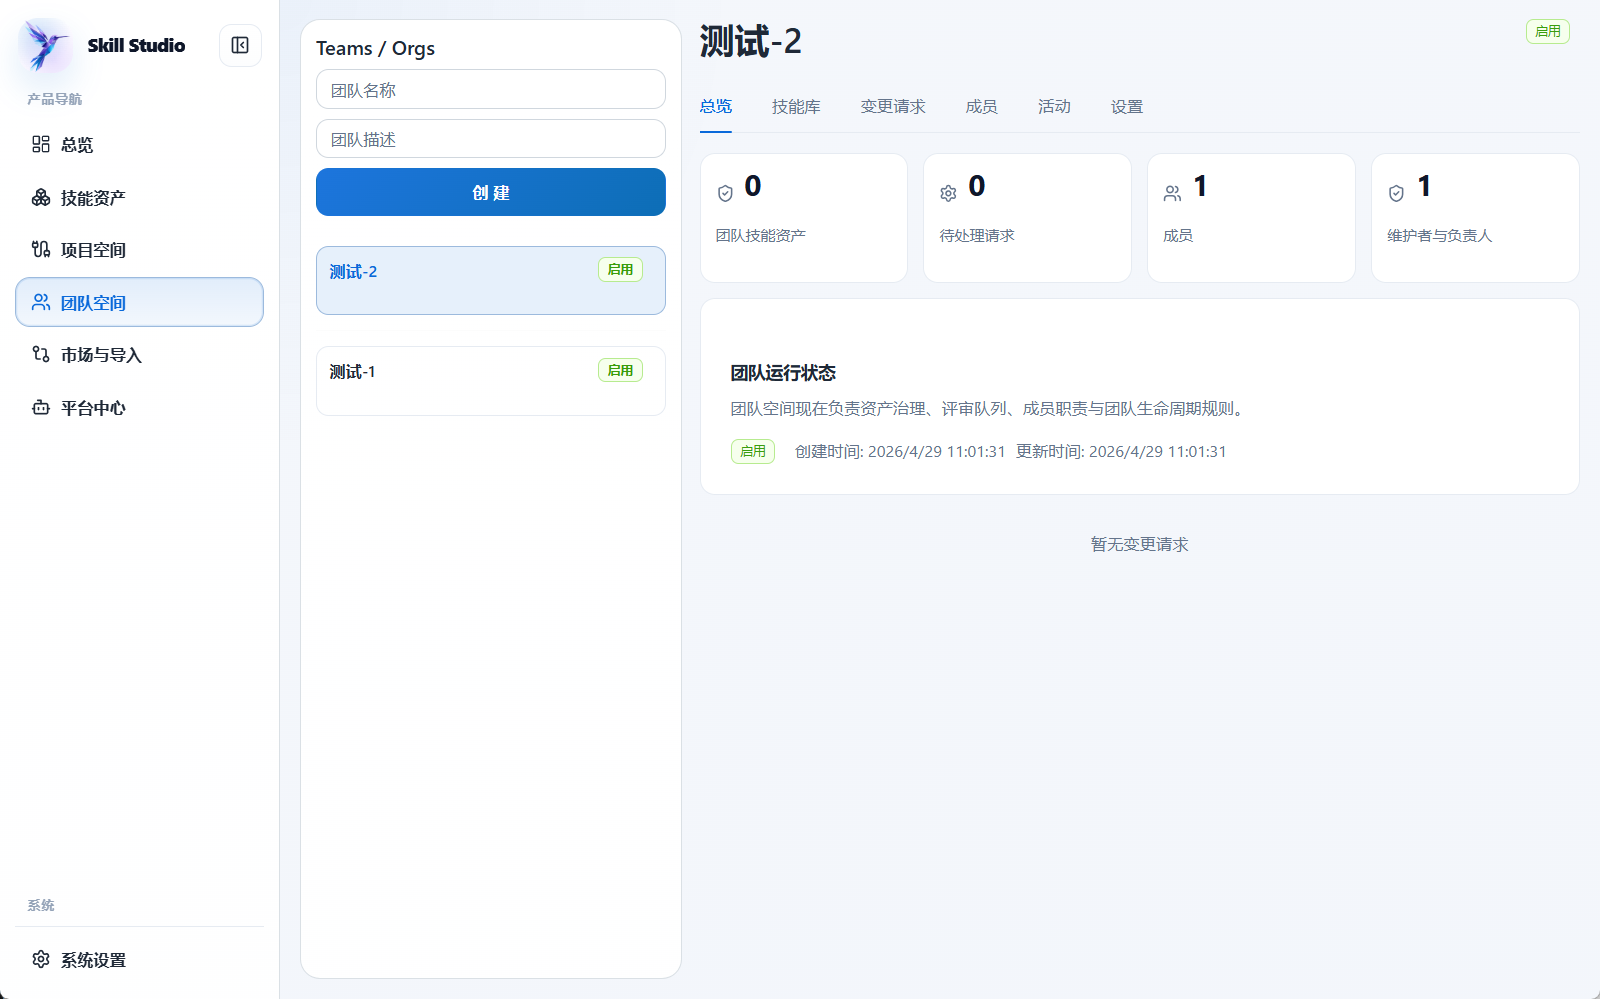Click the 平台中心 robot icon

coord(41,407)
